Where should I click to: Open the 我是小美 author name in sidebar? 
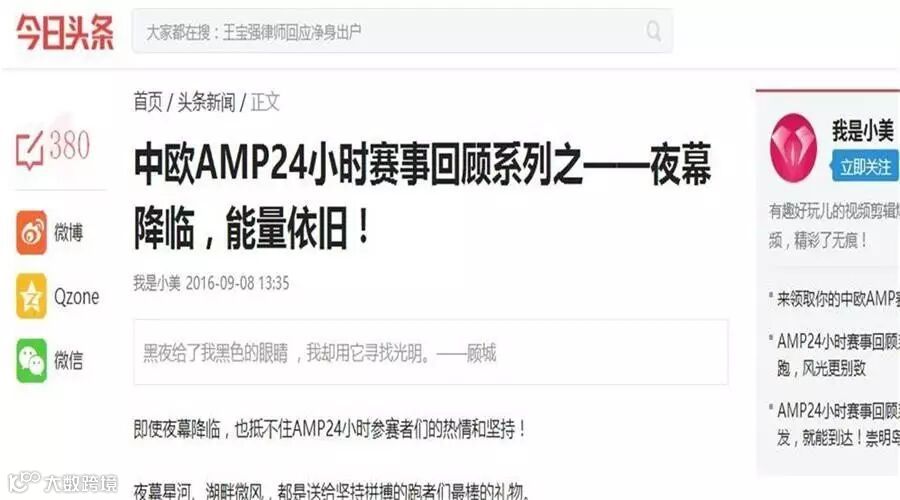click(x=863, y=130)
